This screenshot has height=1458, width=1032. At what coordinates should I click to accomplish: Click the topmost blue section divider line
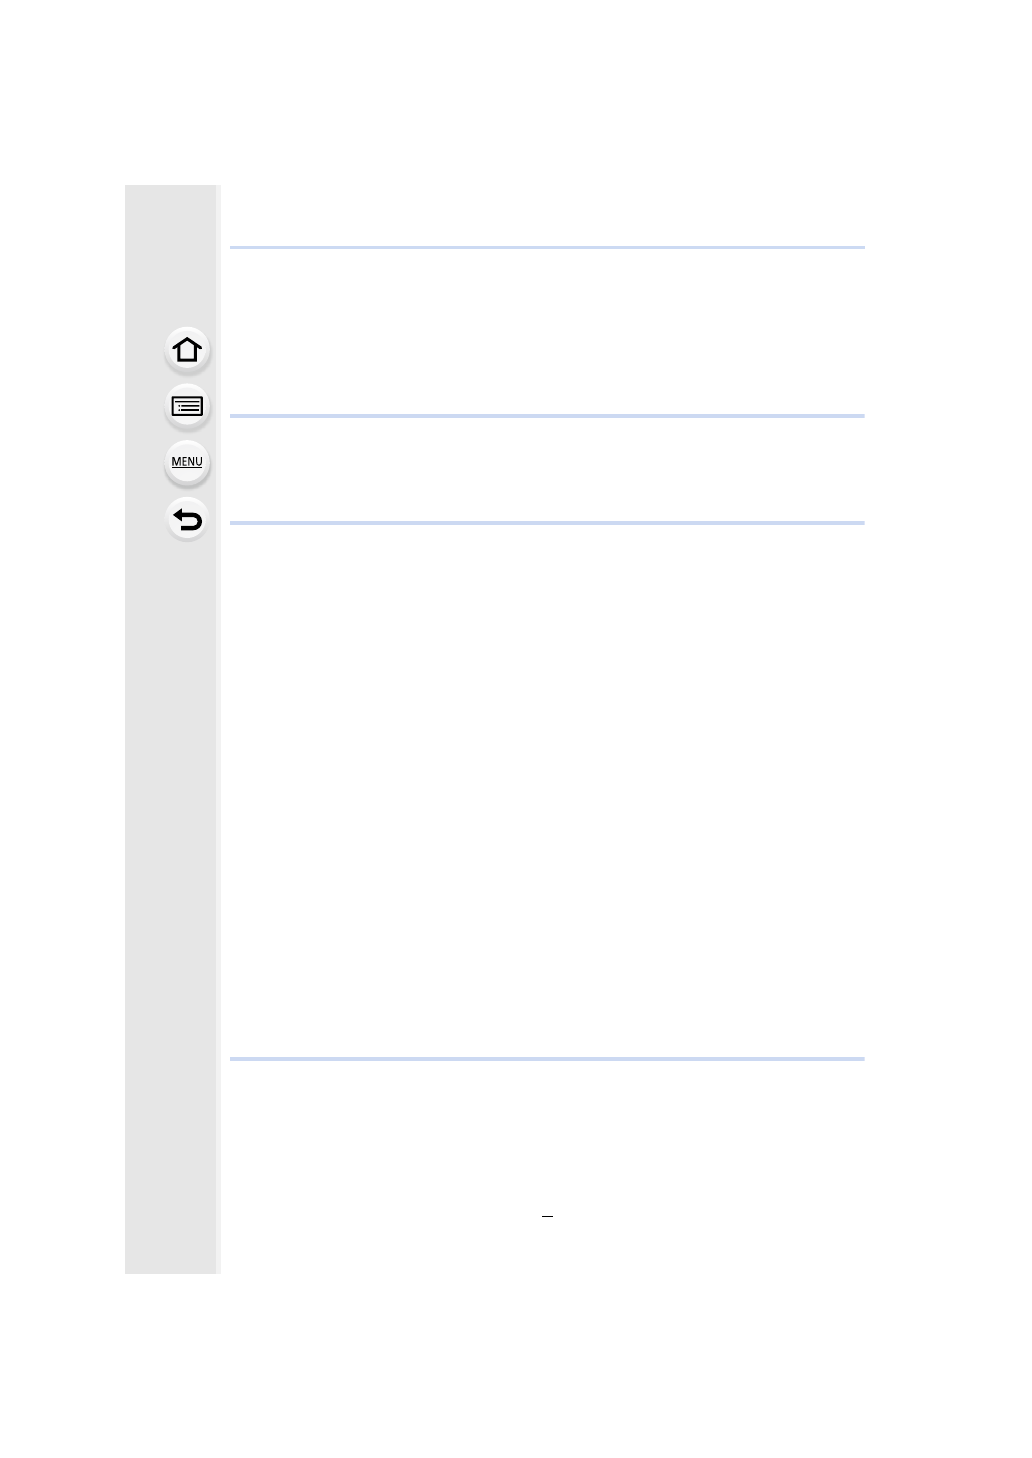[547, 247]
